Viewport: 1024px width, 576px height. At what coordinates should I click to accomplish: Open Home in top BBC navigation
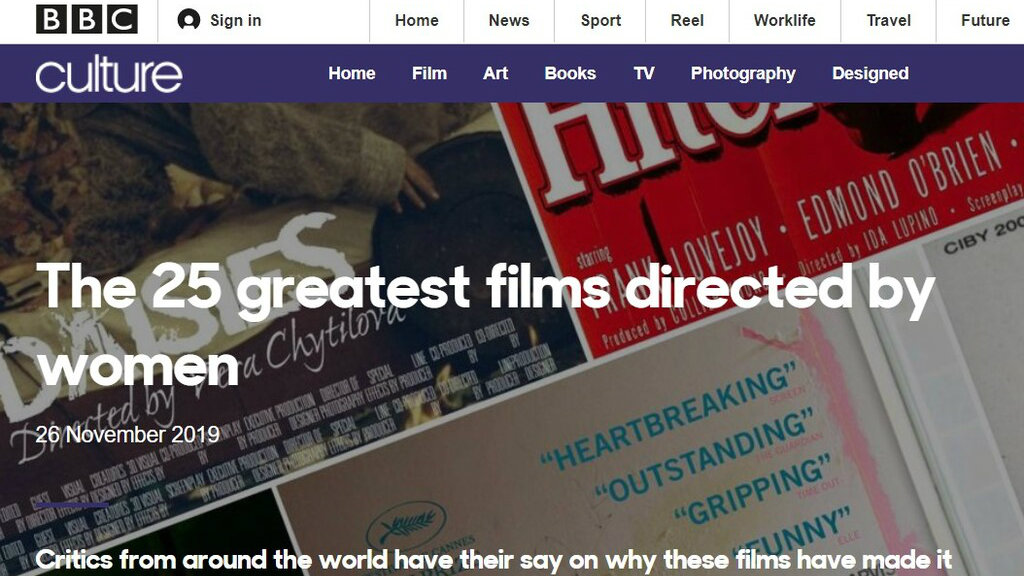[x=417, y=20]
